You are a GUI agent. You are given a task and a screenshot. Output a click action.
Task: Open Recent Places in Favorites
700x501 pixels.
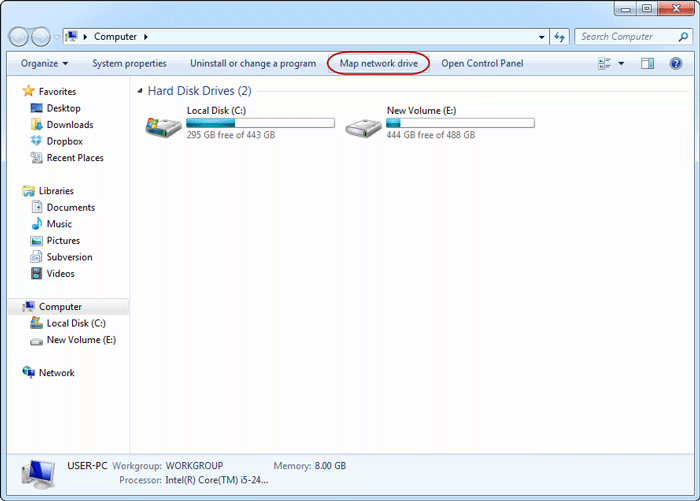(75, 158)
